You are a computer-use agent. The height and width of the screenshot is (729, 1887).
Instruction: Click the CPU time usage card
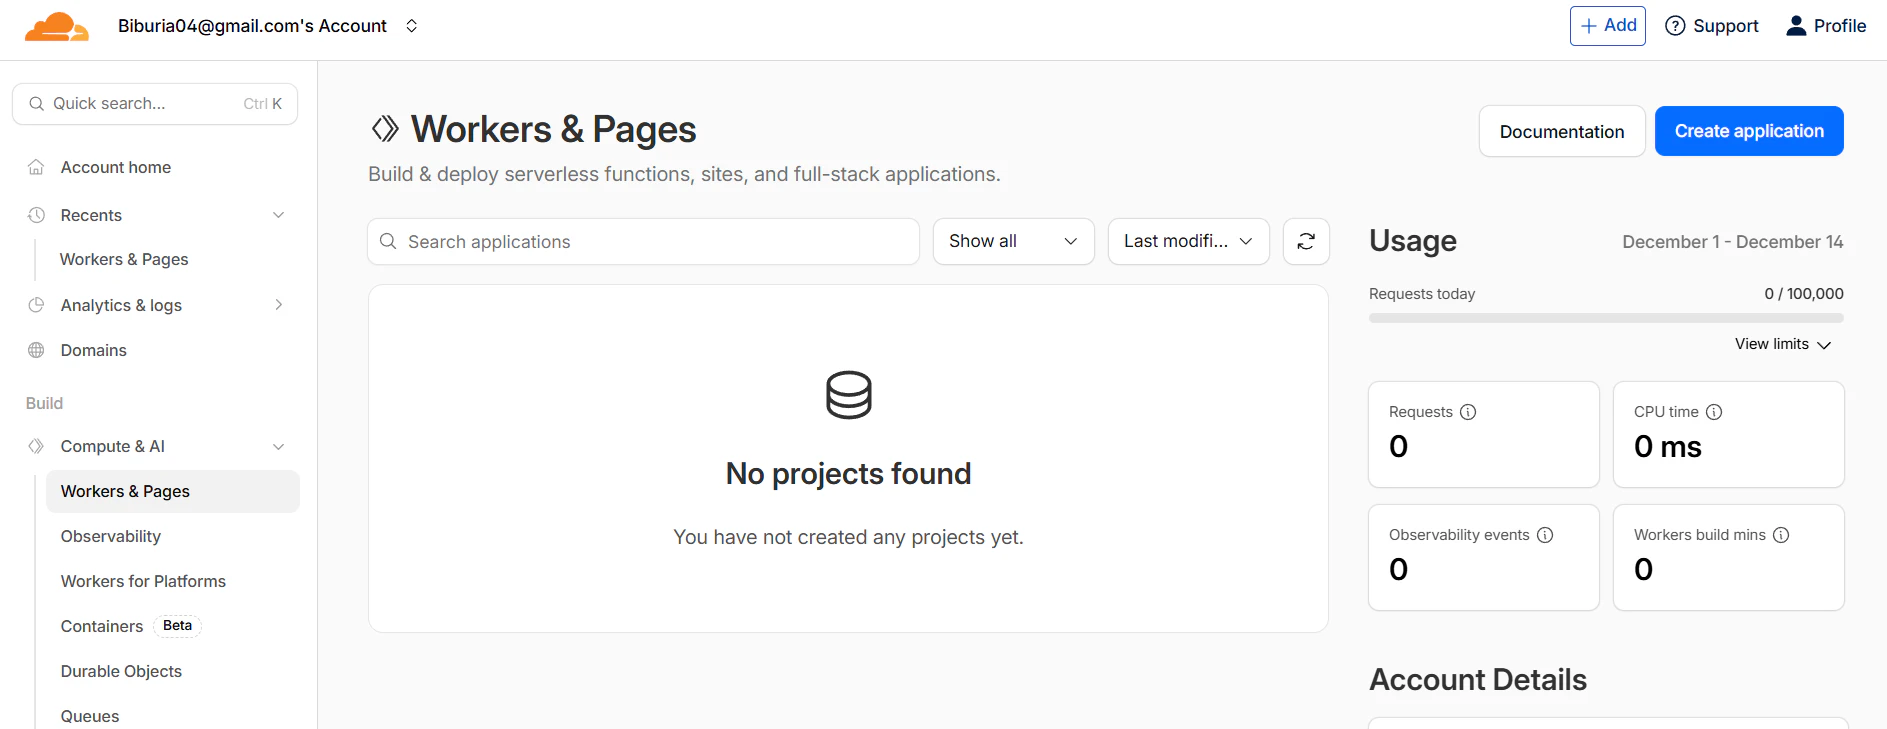click(1729, 434)
